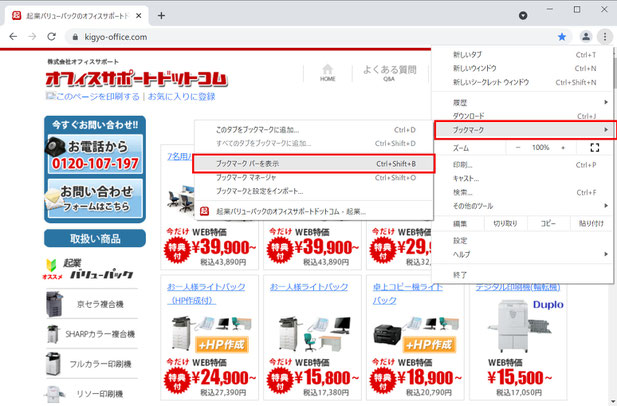Click the telephone icon in contact box
The height and width of the screenshot is (406, 617).
pos(55,146)
